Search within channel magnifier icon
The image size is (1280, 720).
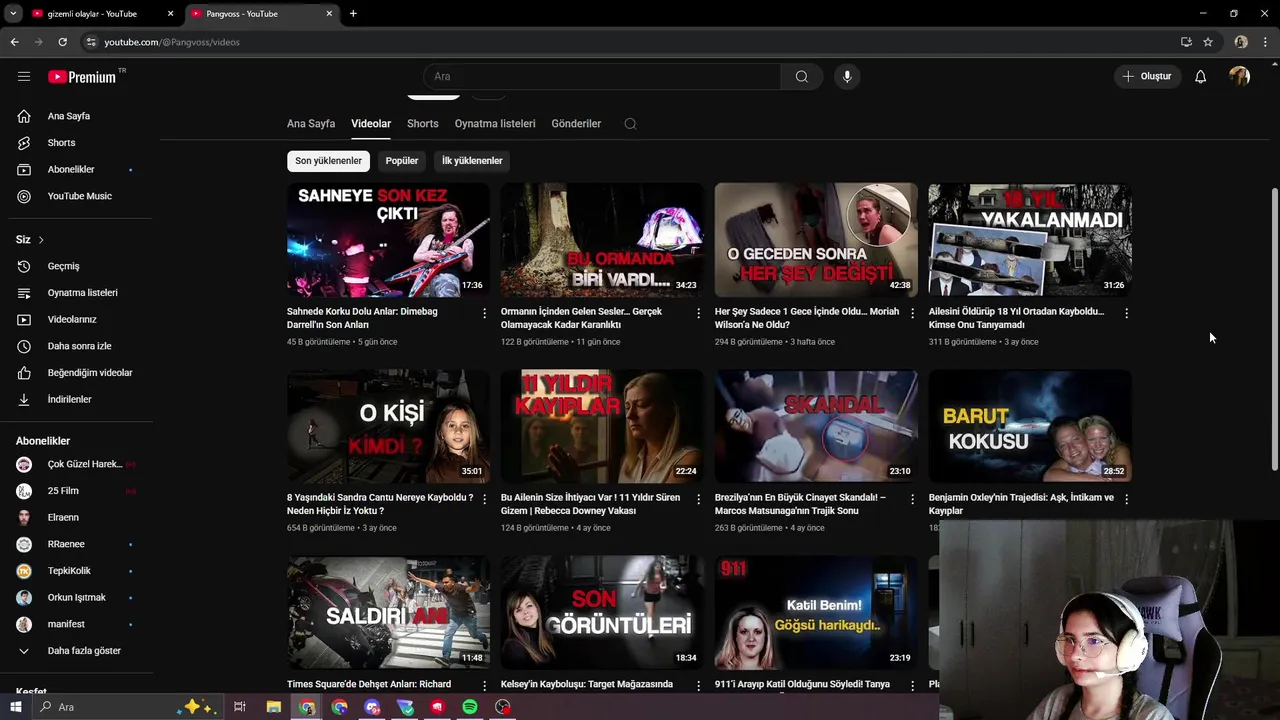click(630, 124)
